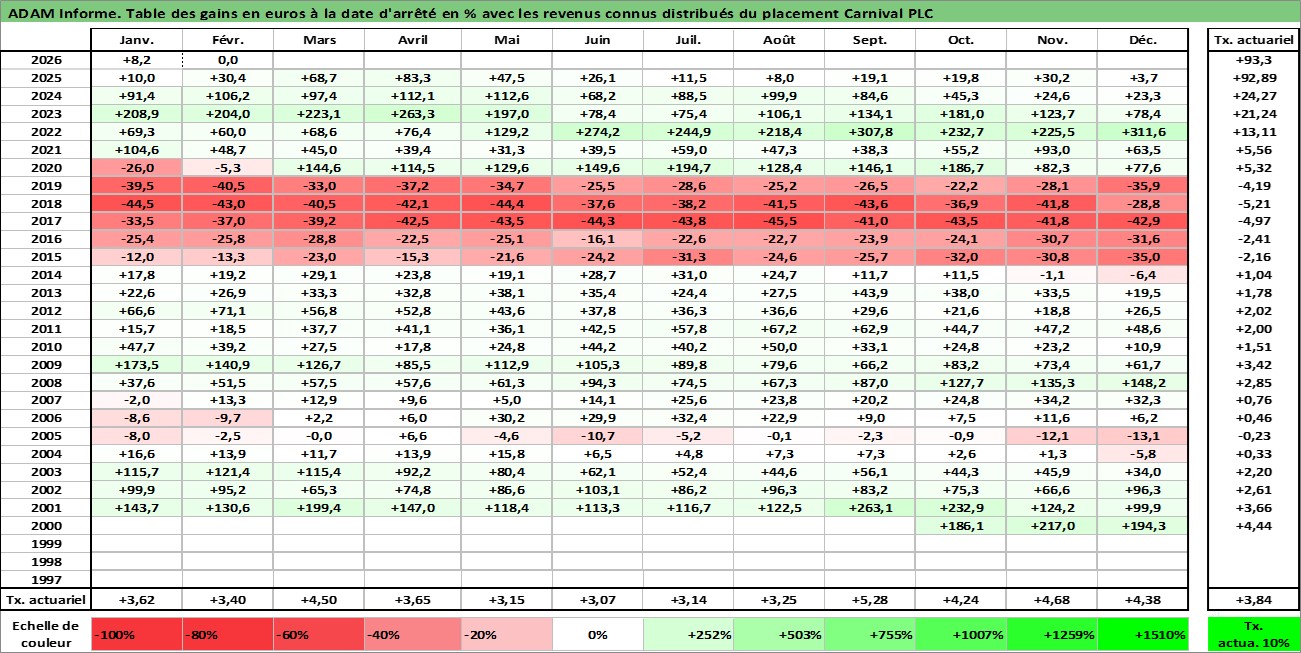Select 2021 Nov. value +93,0
The height and width of the screenshot is (653, 1301).
1052,149
